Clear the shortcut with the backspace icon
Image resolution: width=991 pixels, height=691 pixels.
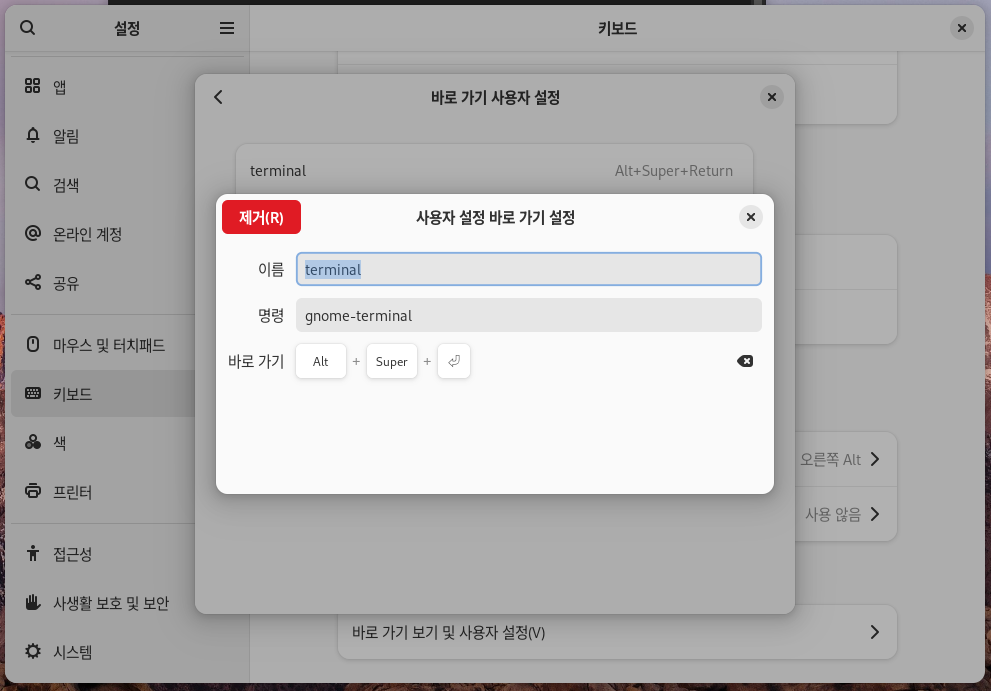click(745, 361)
